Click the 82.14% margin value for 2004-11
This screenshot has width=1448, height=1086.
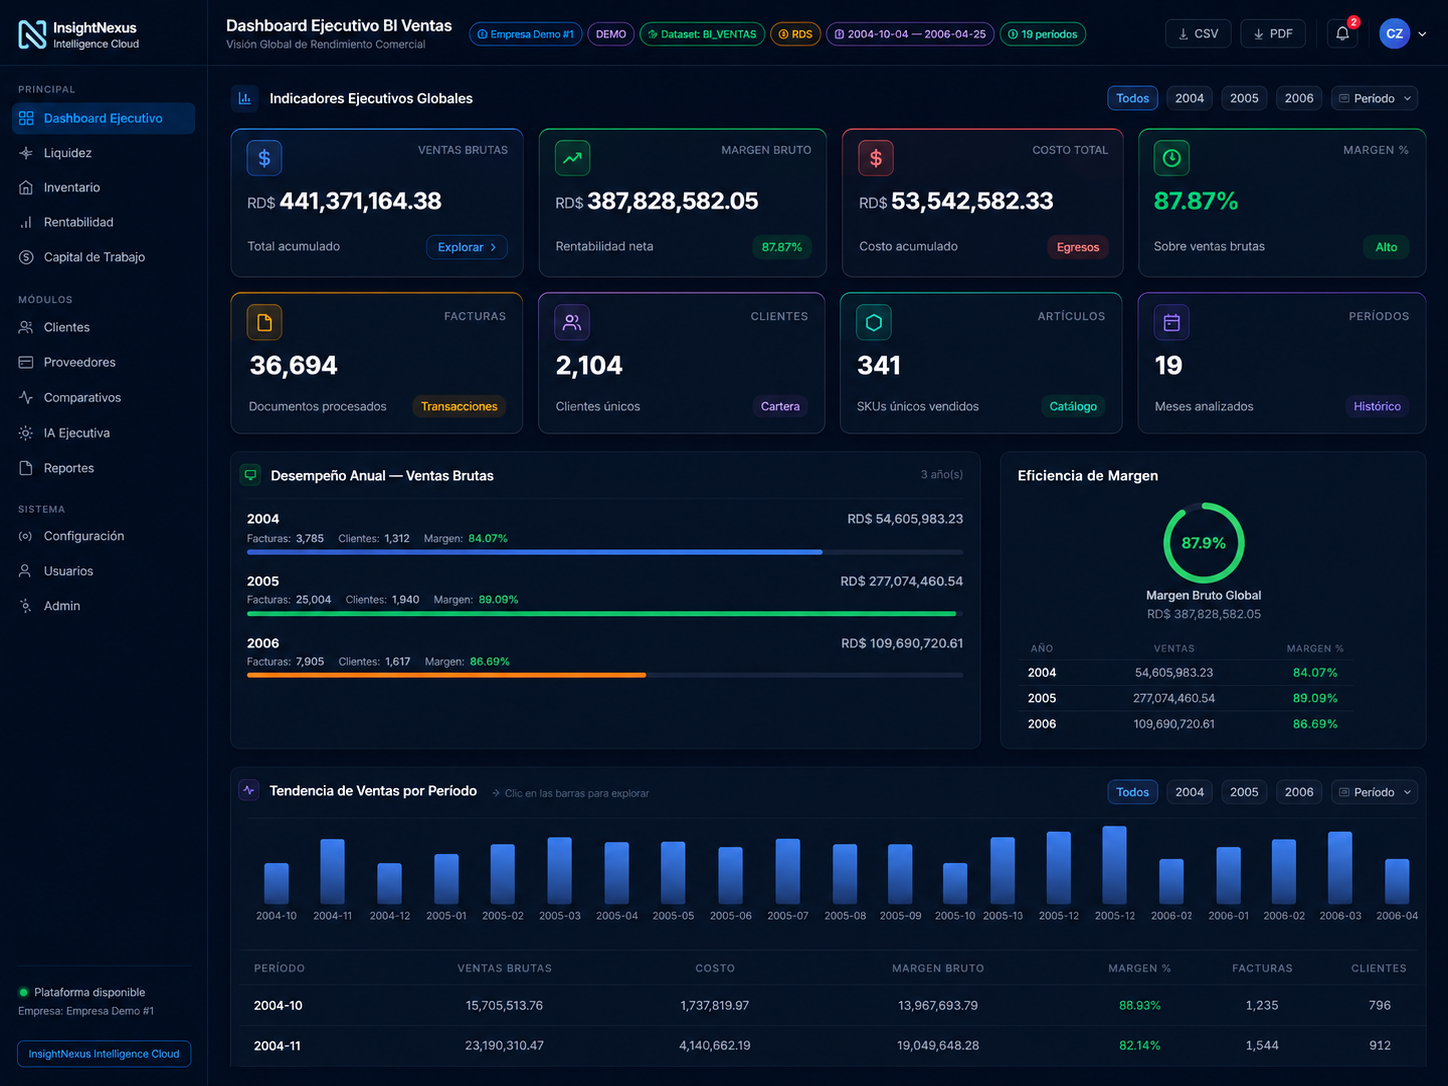point(1140,1045)
